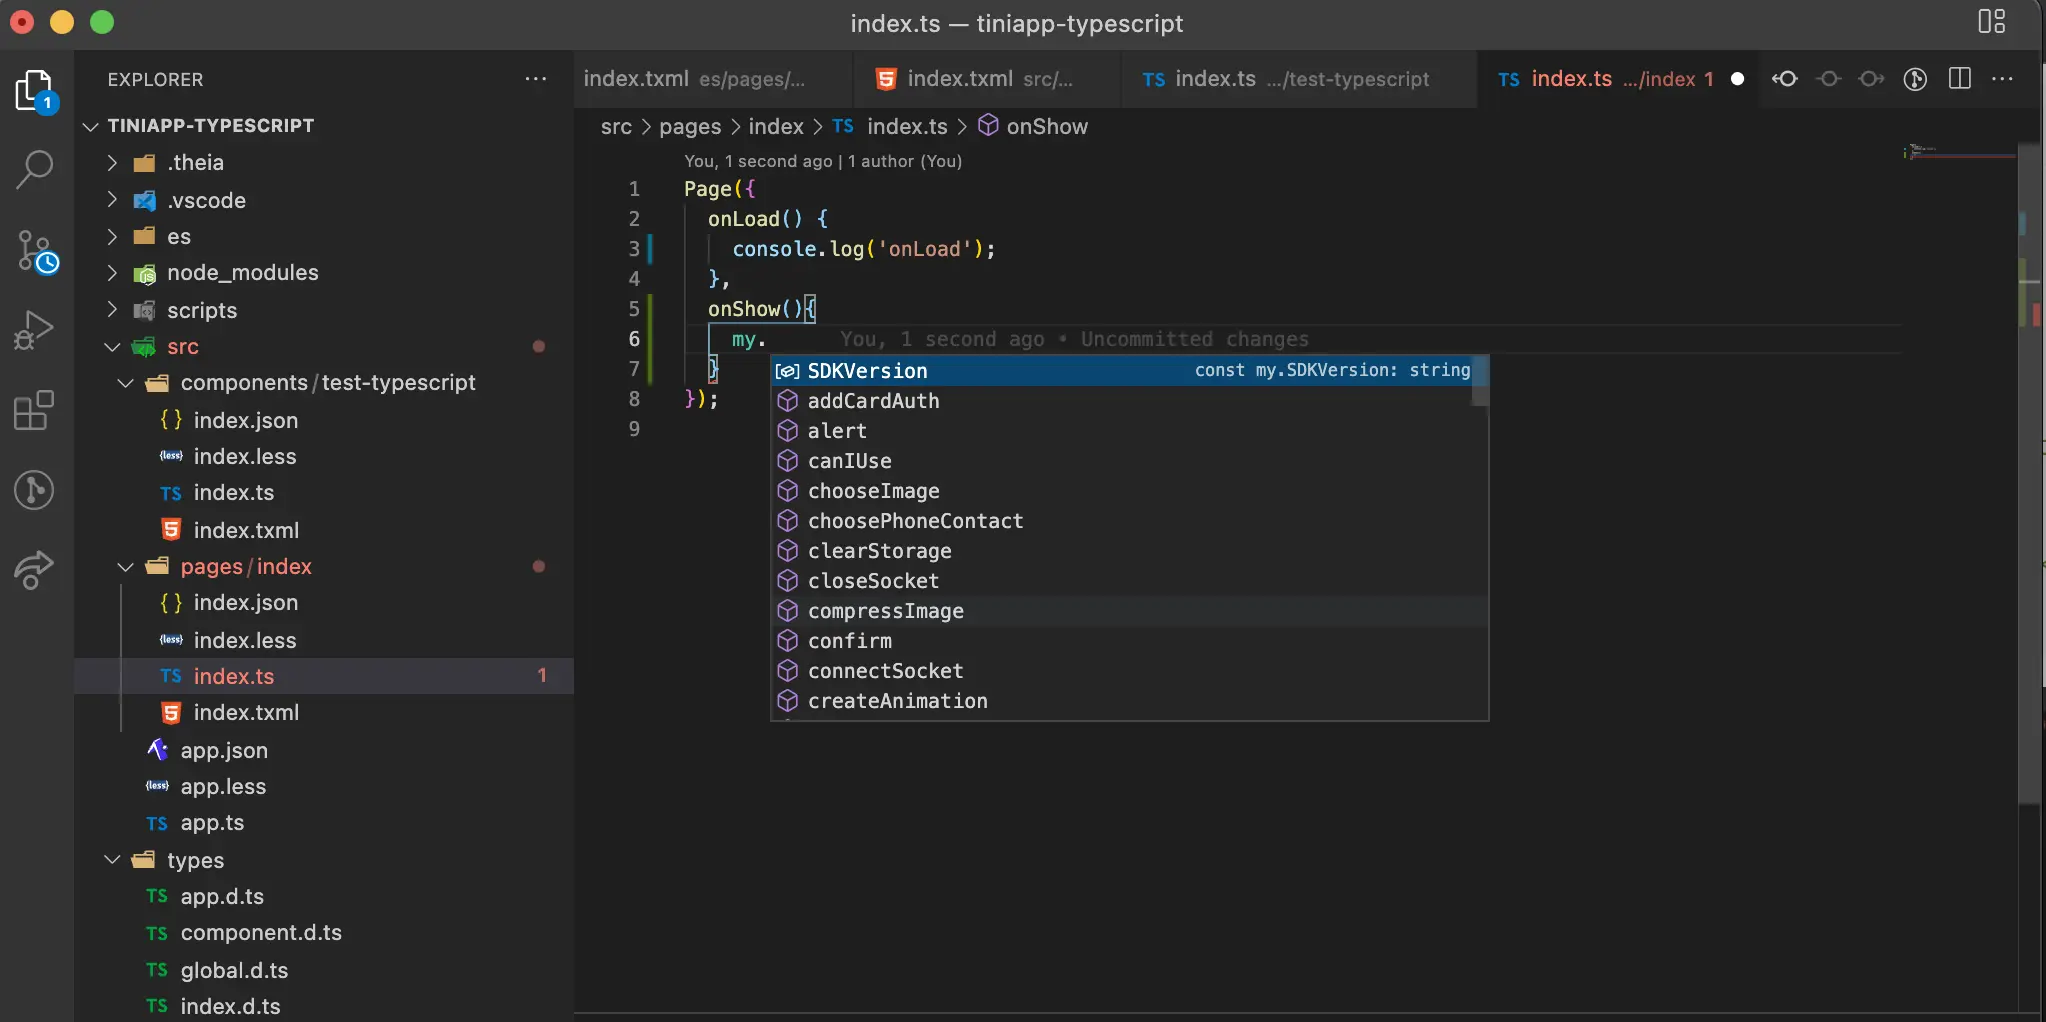2046x1022 pixels.
Task: Switch to index.txml src tab
Action: pos(987,79)
